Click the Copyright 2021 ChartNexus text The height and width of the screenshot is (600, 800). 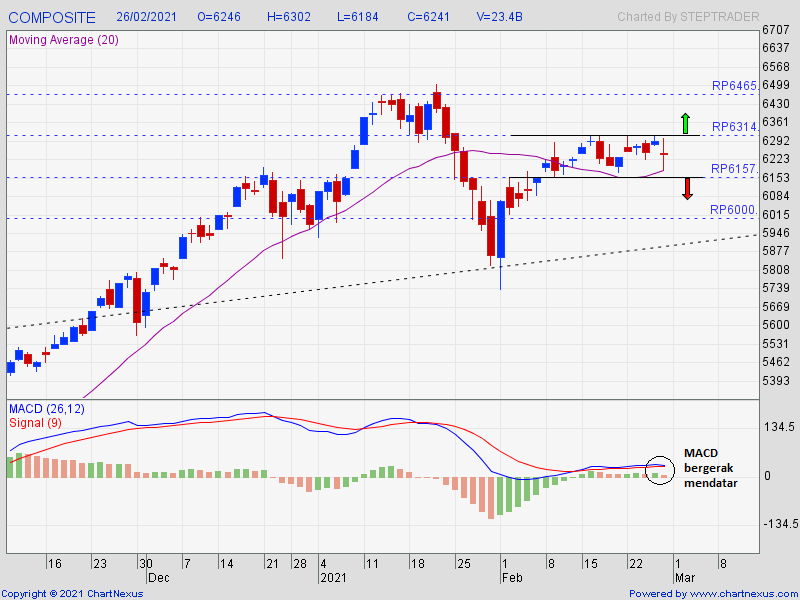(72, 594)
